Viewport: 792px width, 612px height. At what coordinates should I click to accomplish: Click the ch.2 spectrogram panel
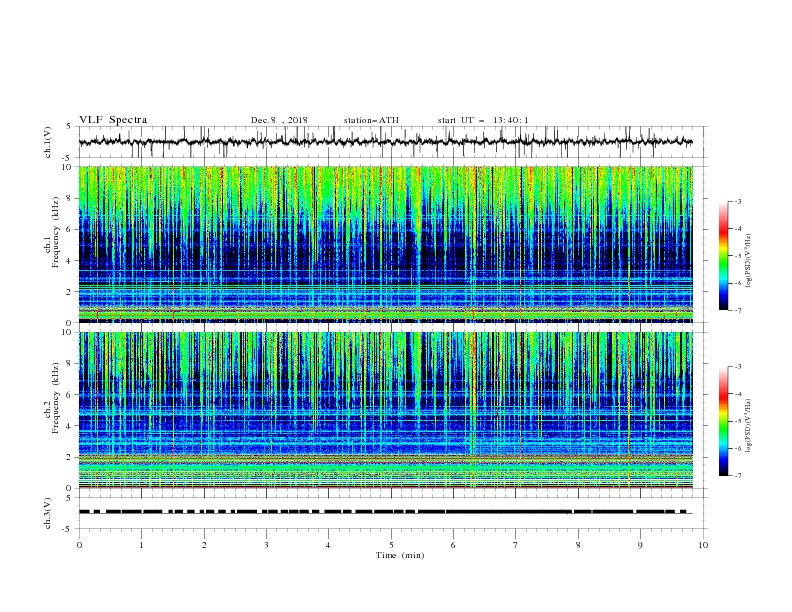pyautogui.click(x=386, y=410)
